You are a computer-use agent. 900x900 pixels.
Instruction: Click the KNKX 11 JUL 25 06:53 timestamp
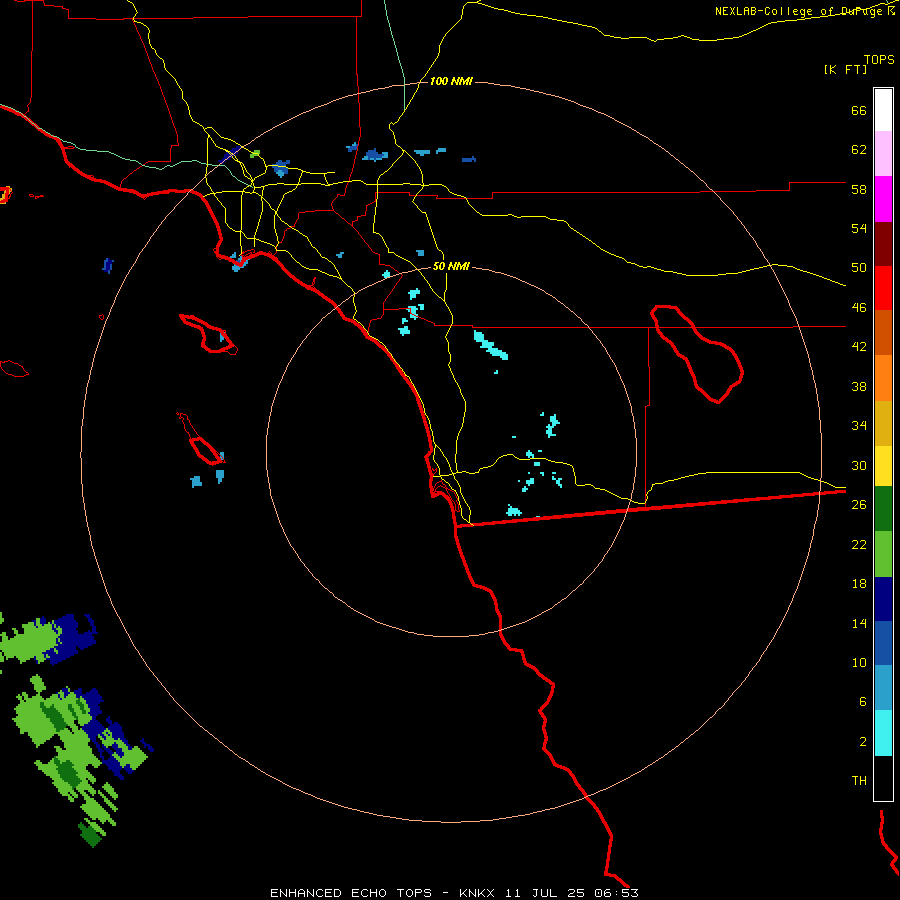click(x=548, y=893)
